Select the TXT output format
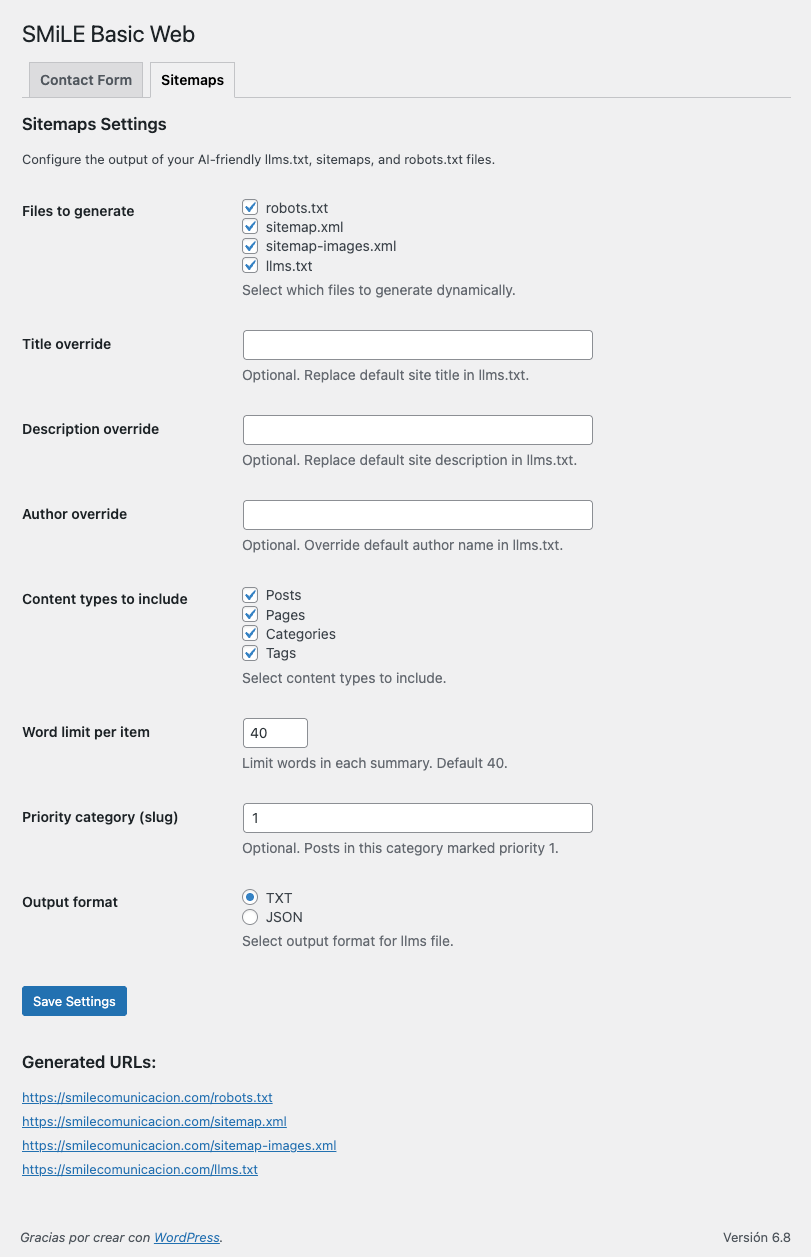Image resolution: width=811 pixels, height=1257 pixels. 250,898
